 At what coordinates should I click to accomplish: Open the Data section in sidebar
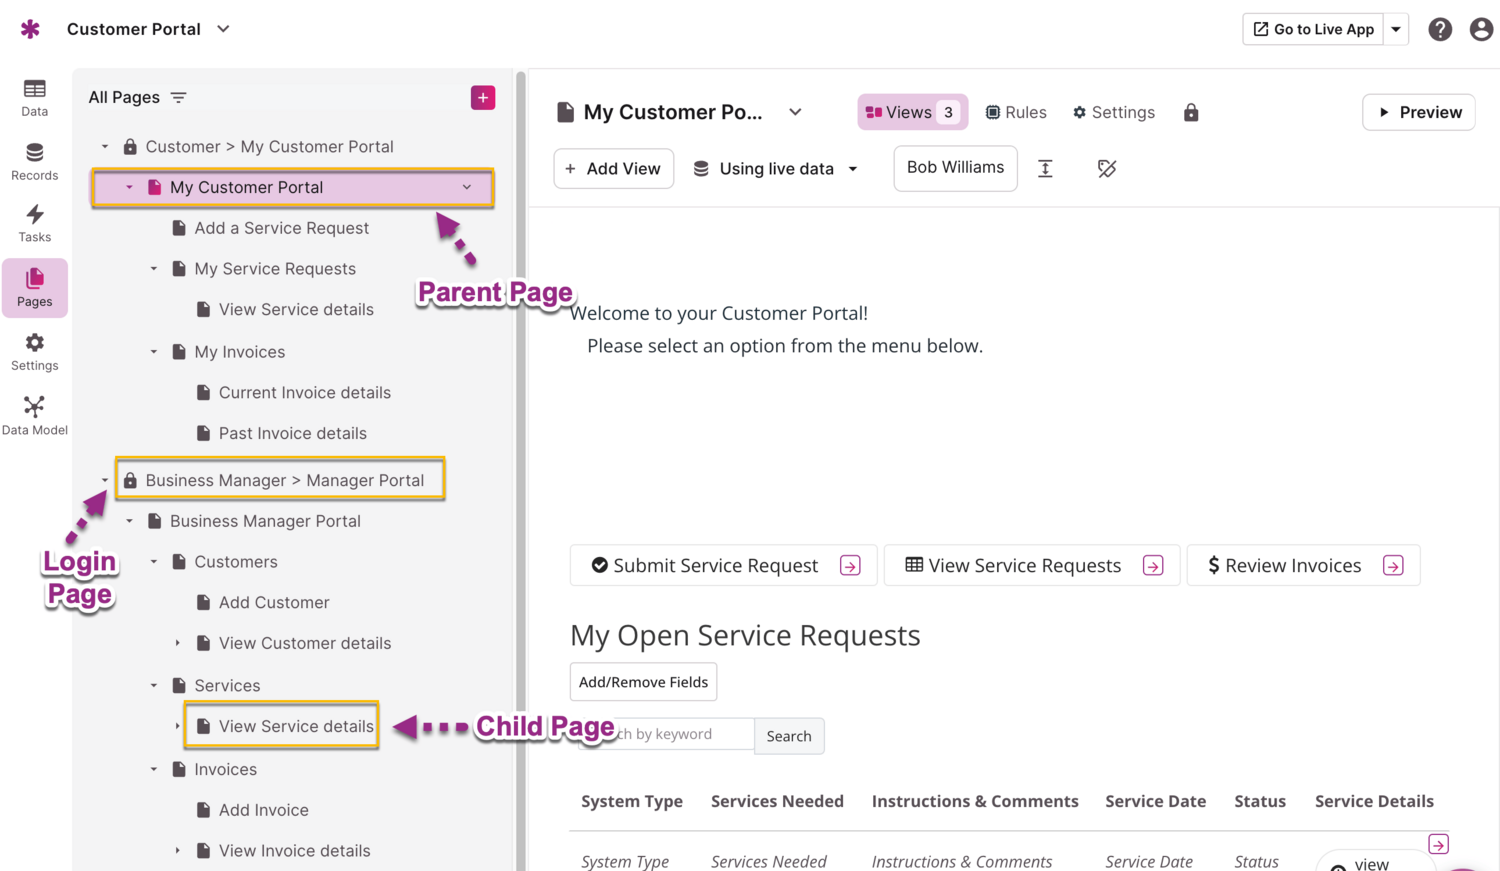point(34,98)
